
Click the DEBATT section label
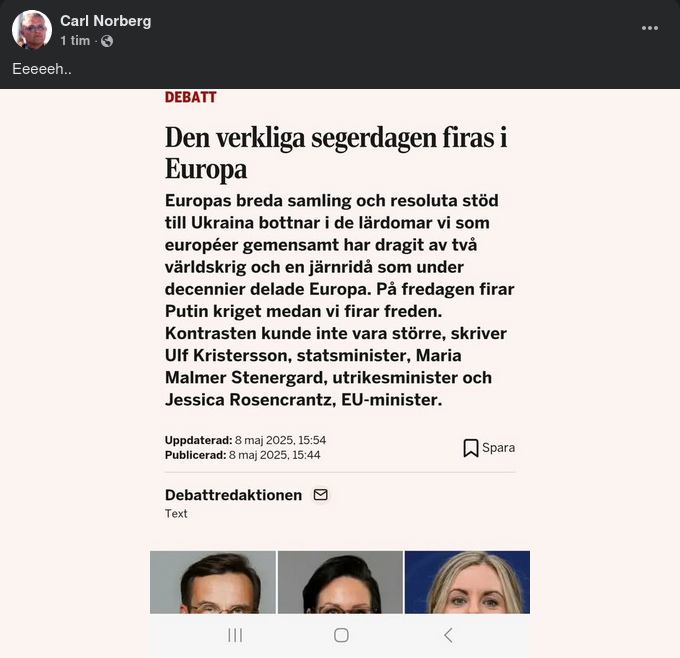tap(190, 97)
